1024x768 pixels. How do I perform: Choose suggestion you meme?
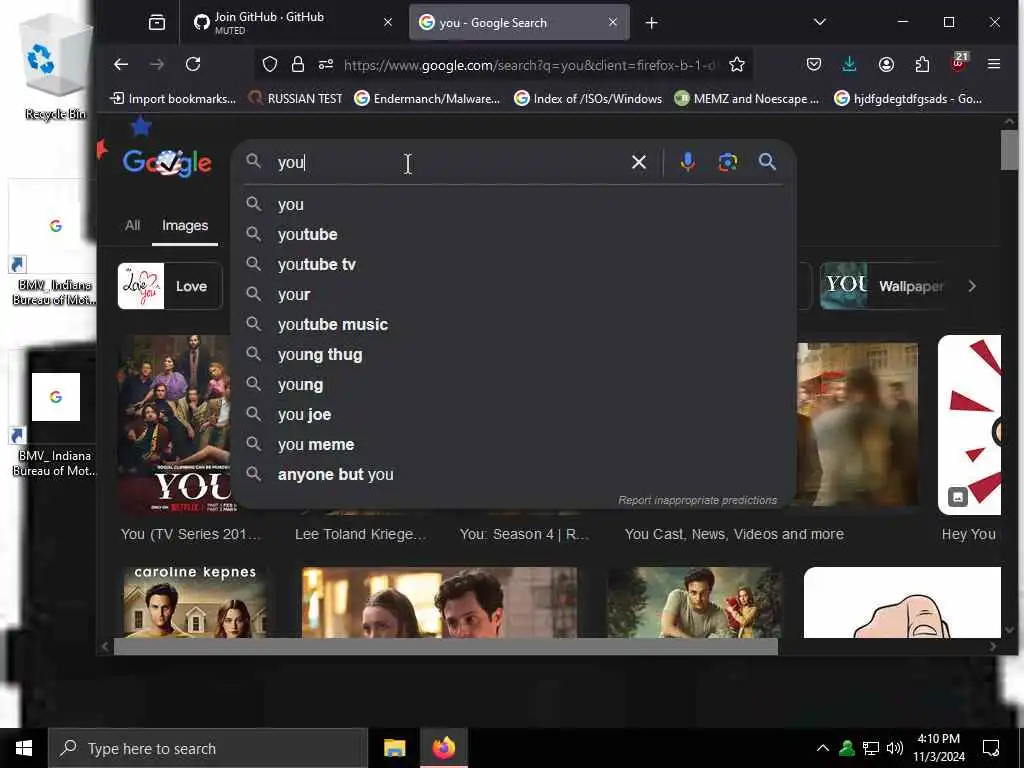513,445
